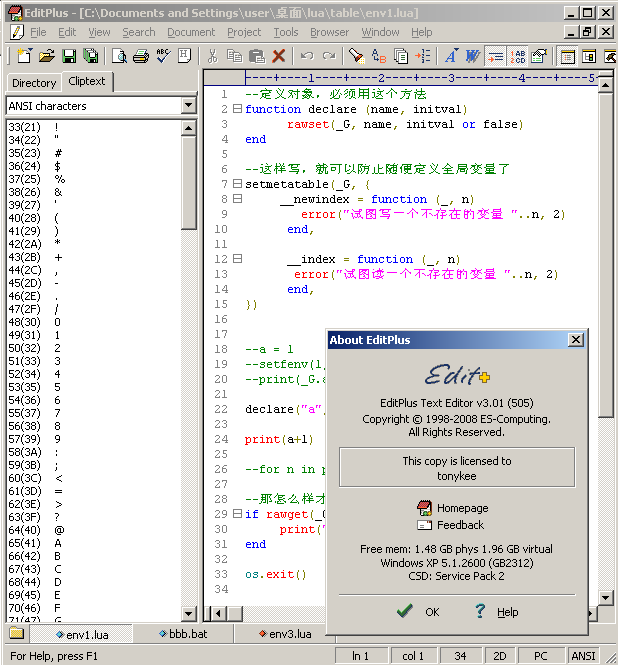The width and height of the screenshot is (618, 665).
Task: Click the 'ln 1' status bar field
Action: tap(361, 656)
